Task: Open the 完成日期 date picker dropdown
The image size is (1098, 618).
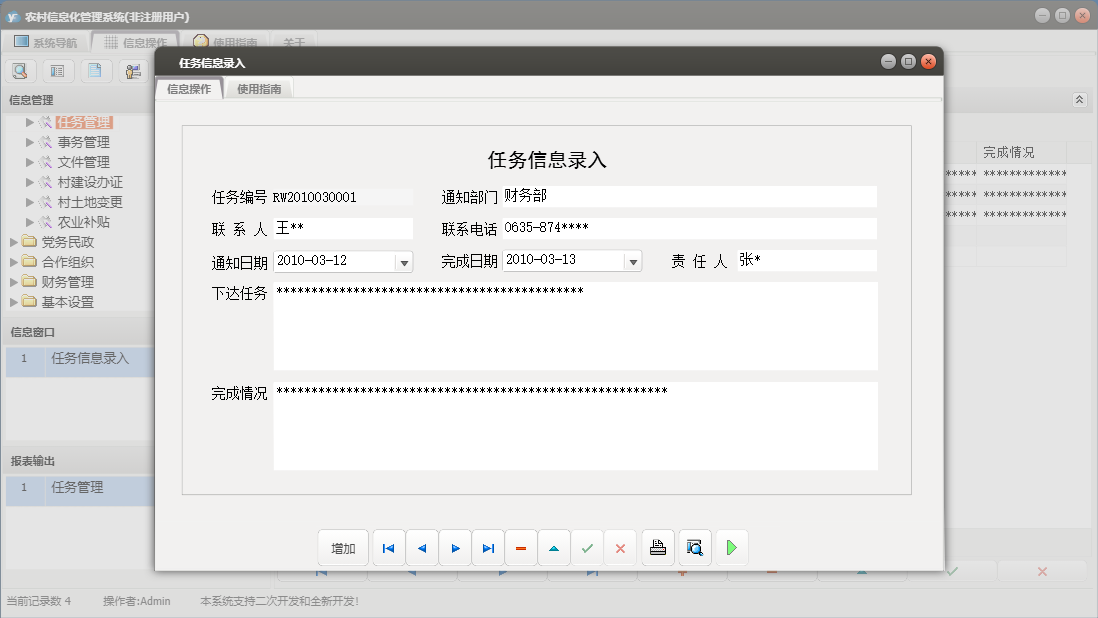Action: 633,260
